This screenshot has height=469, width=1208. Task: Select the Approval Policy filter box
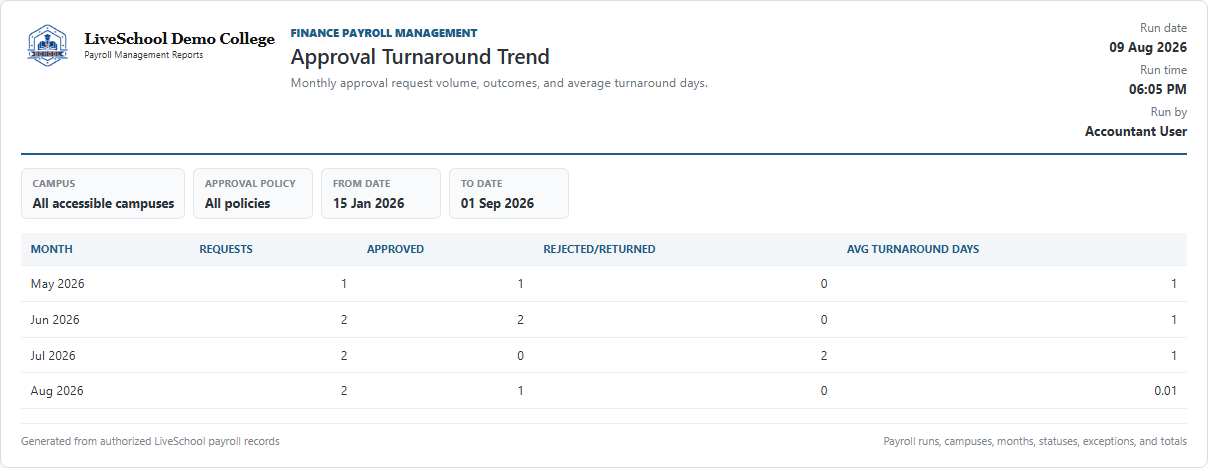pyautogui.click(x=253, y=194)
